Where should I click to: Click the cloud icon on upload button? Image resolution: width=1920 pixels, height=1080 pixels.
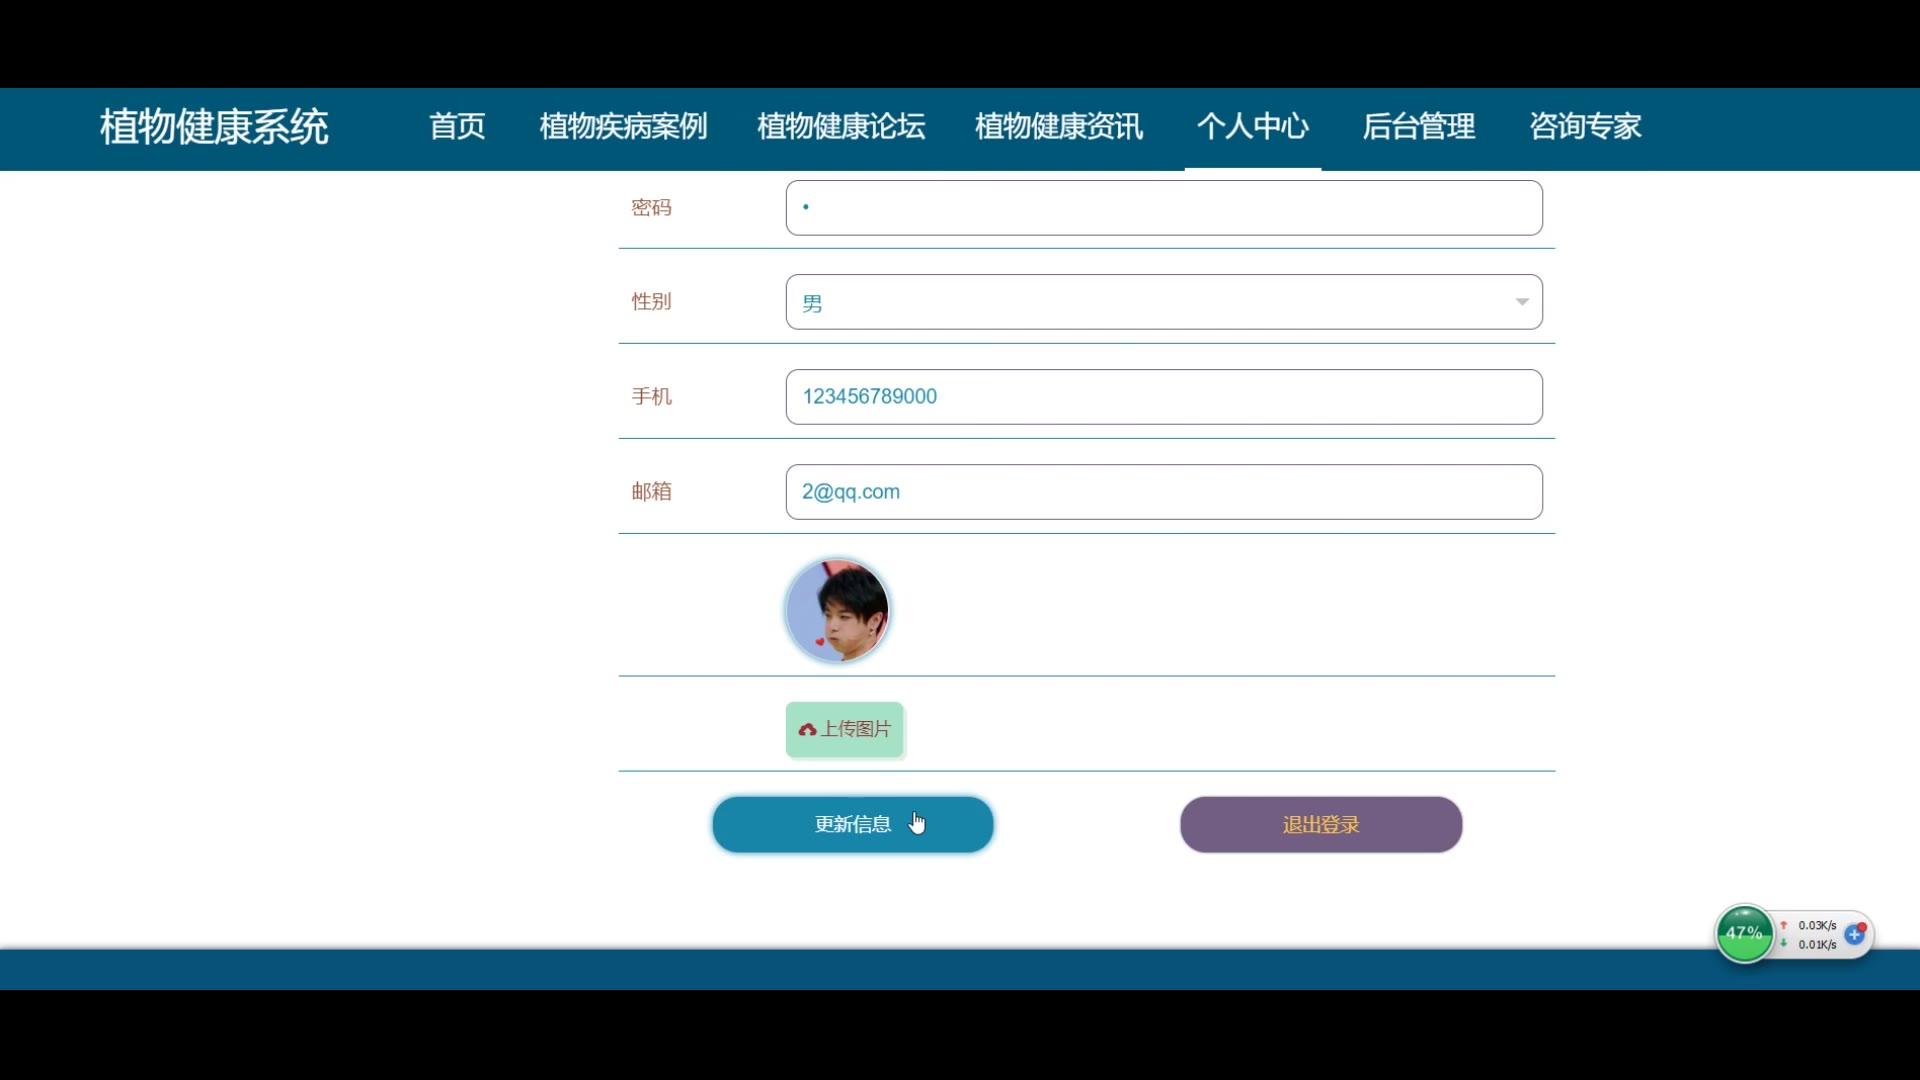tap(807, 730)
